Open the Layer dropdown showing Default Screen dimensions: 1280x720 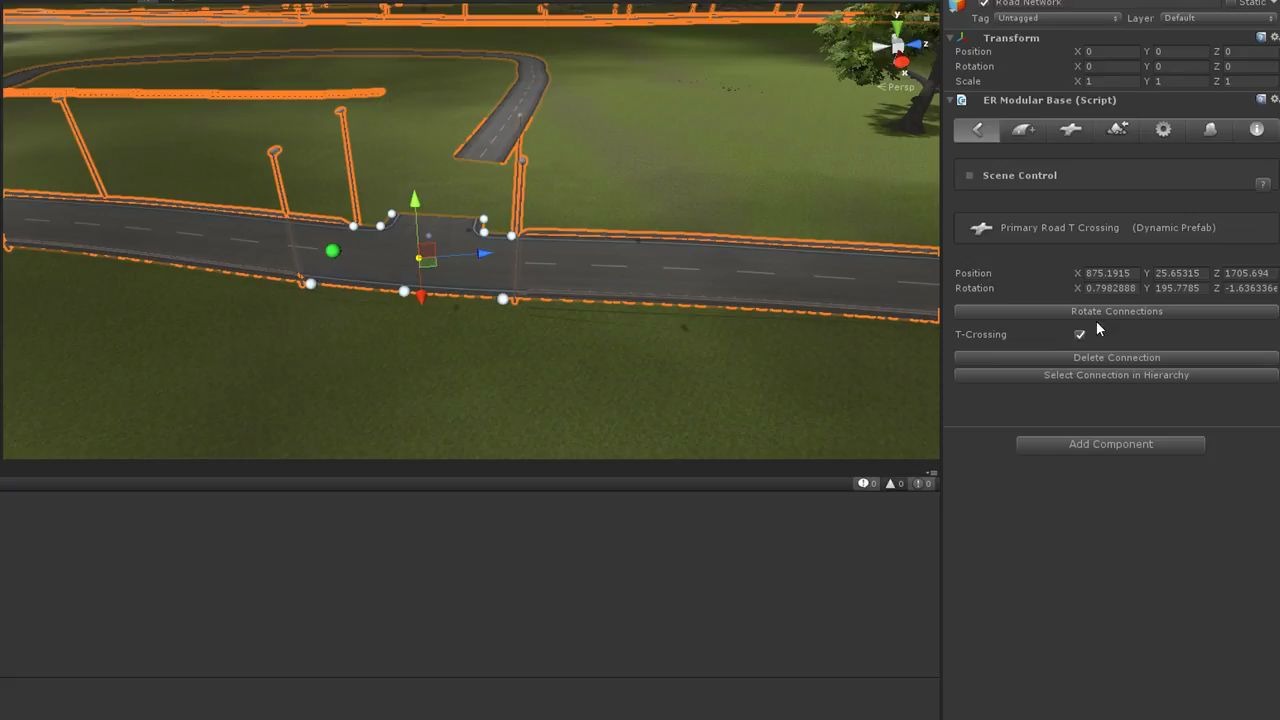pyautogui.click(x=1220, y=18)
